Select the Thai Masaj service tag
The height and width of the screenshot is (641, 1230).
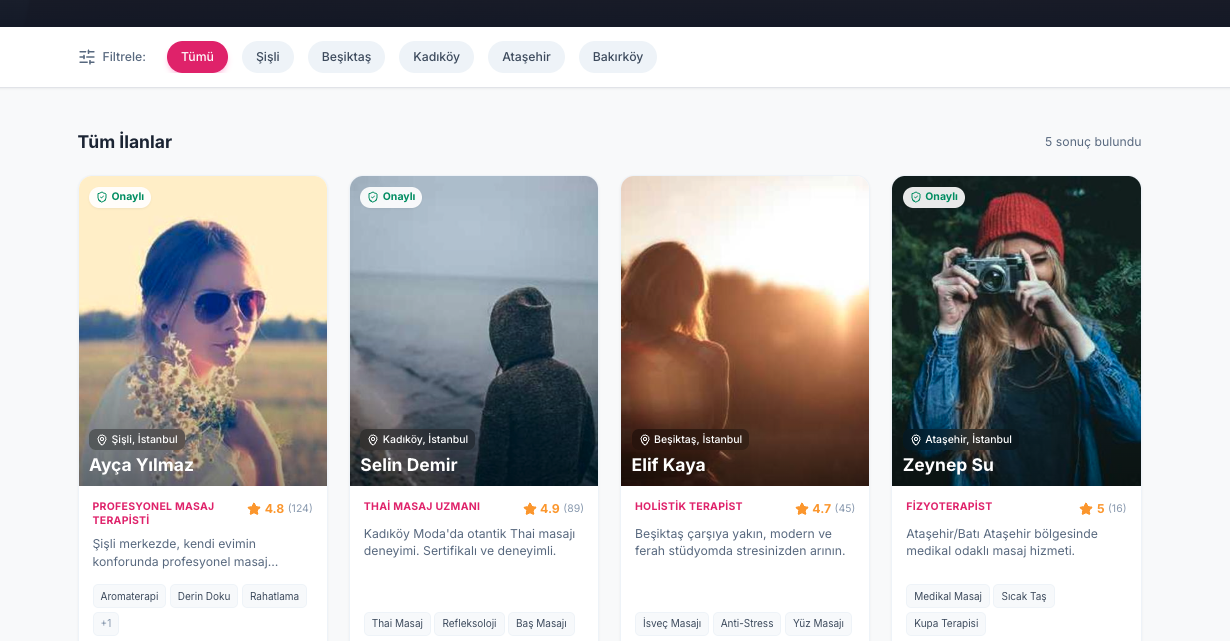coord(397,624)
